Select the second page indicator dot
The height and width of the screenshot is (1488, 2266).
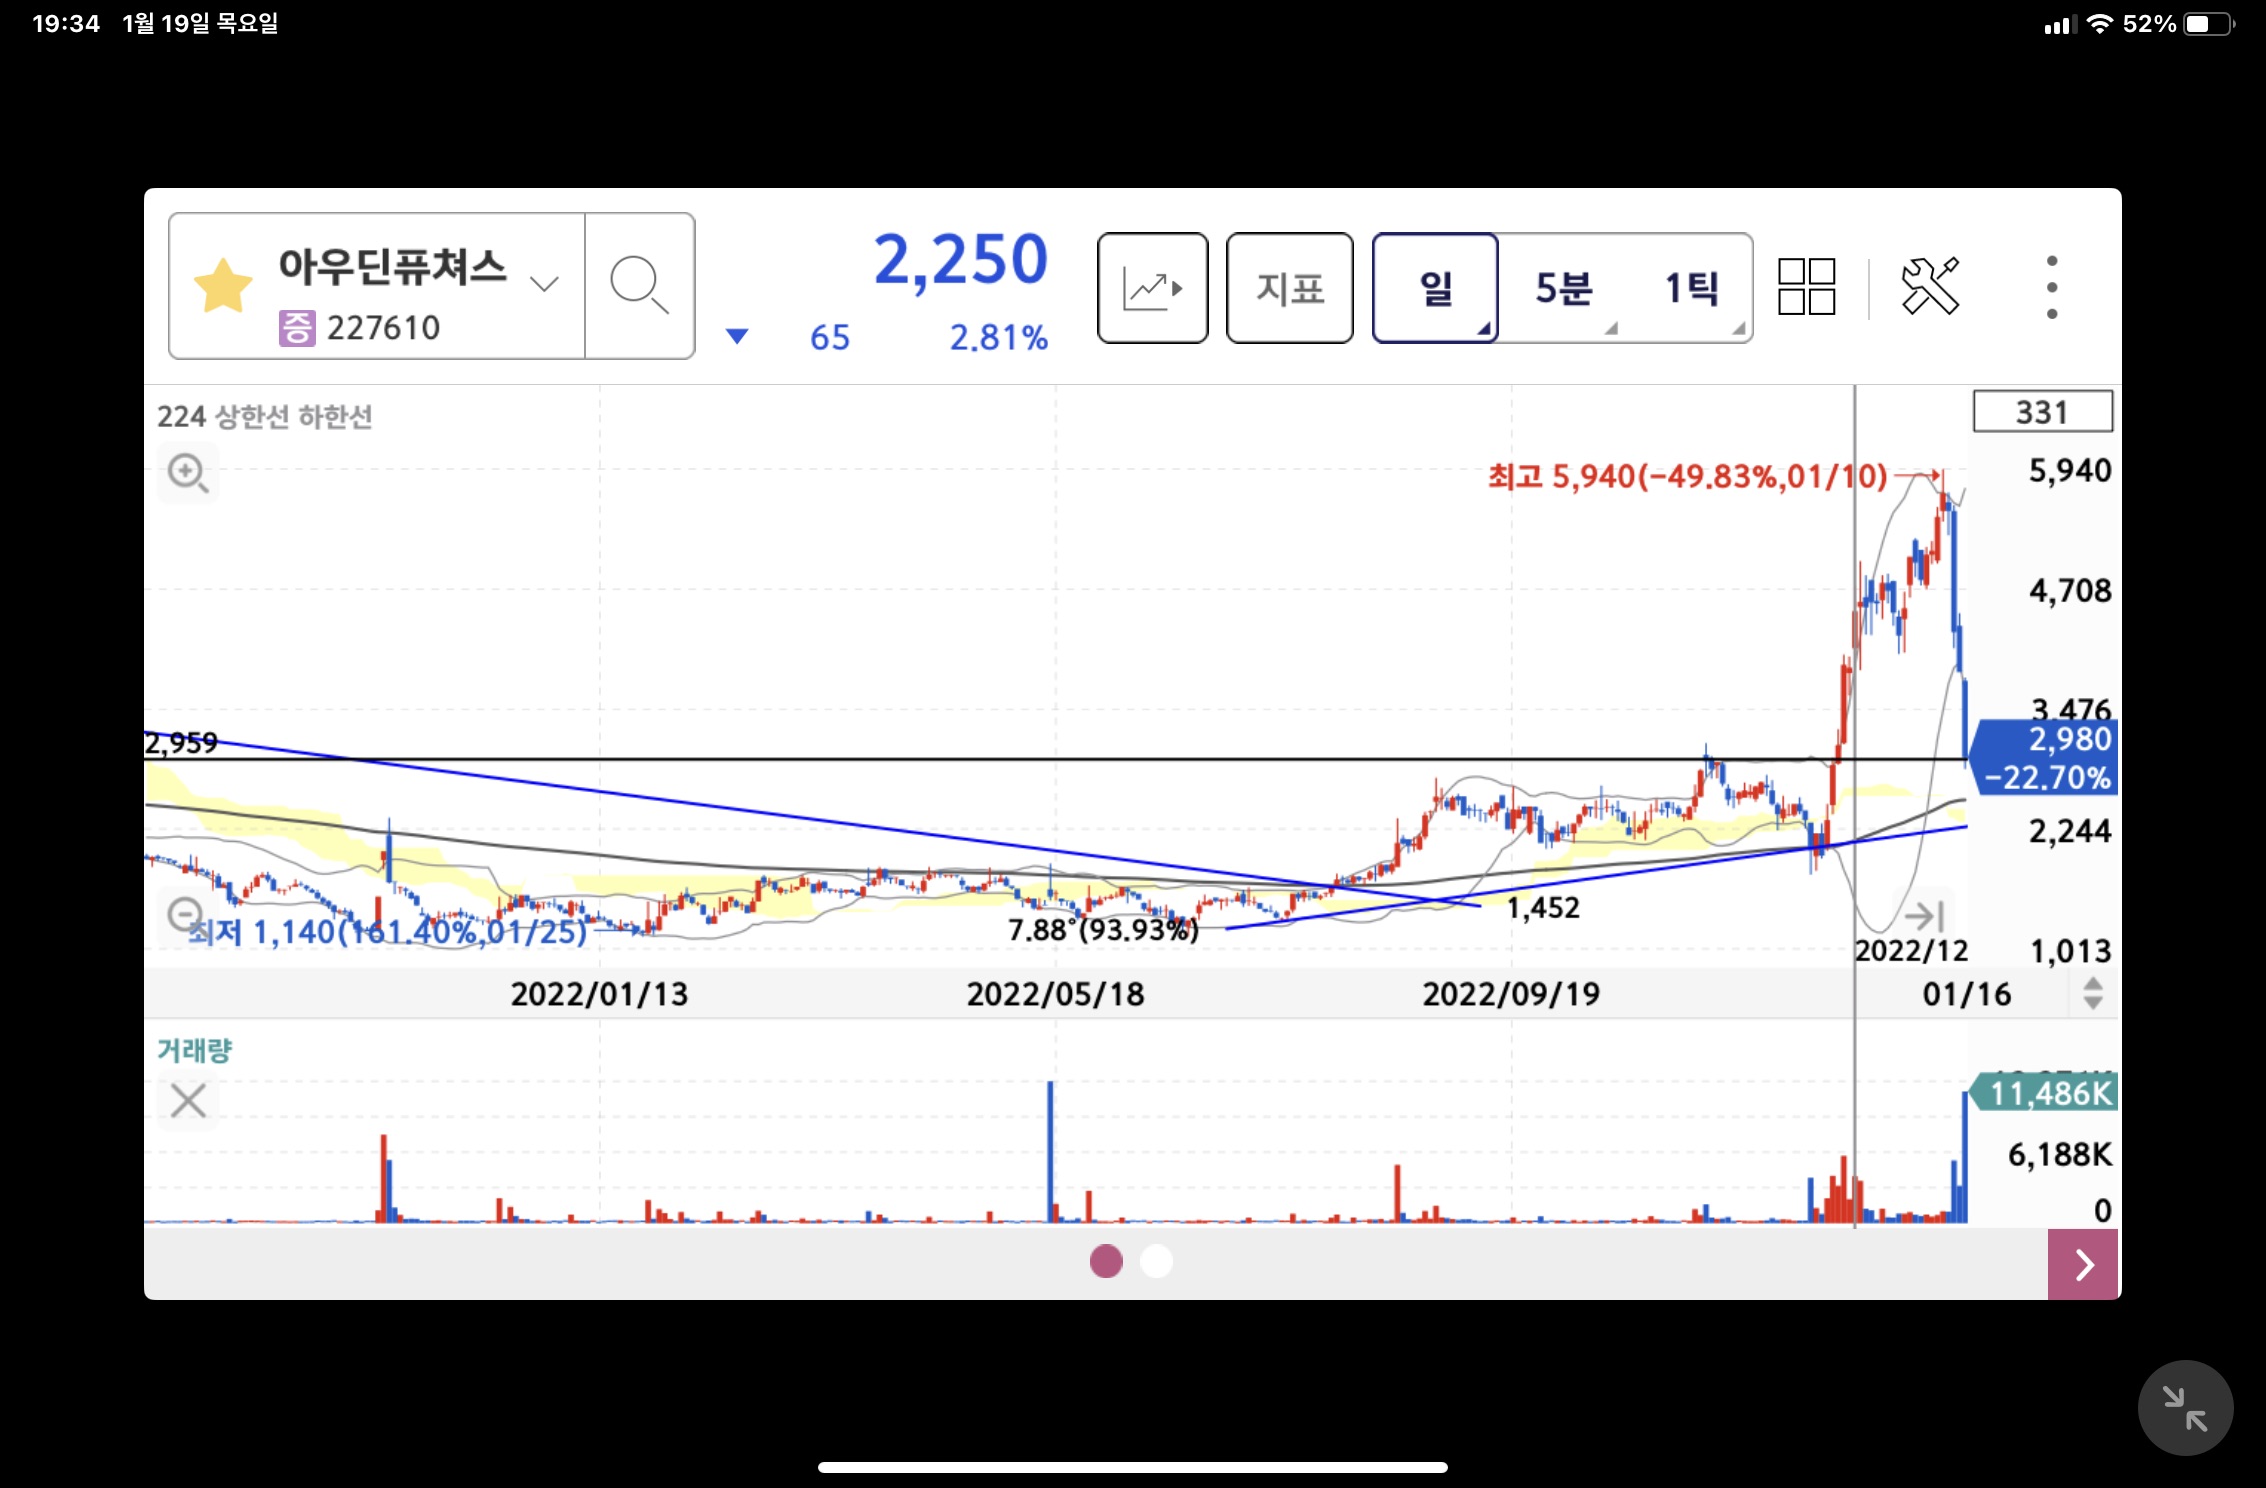[1156, 1261]
